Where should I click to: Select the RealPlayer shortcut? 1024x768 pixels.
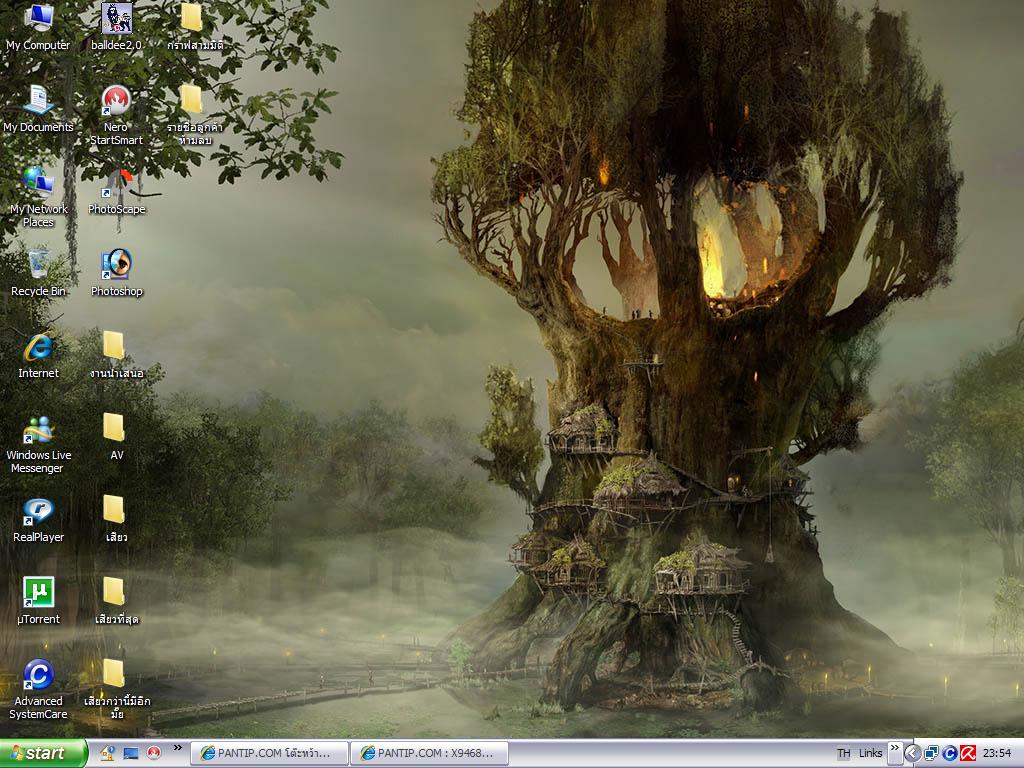tap(38, 520)
